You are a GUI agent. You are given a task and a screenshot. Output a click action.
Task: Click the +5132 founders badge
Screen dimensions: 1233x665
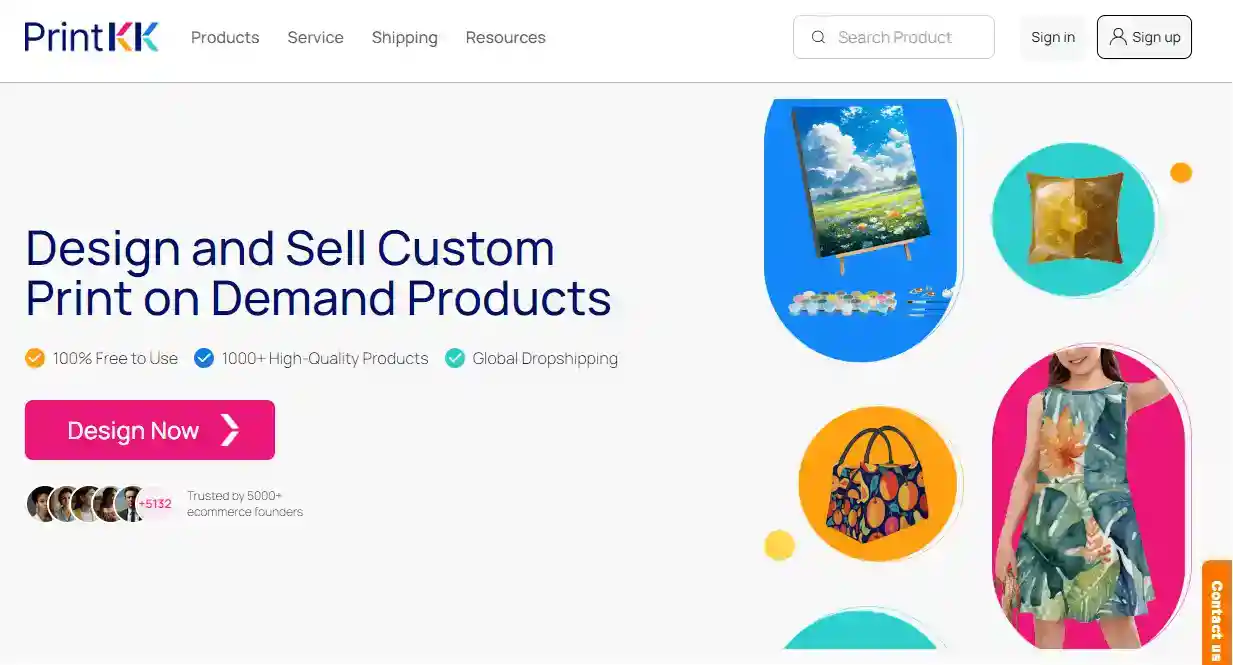[155, 504]
